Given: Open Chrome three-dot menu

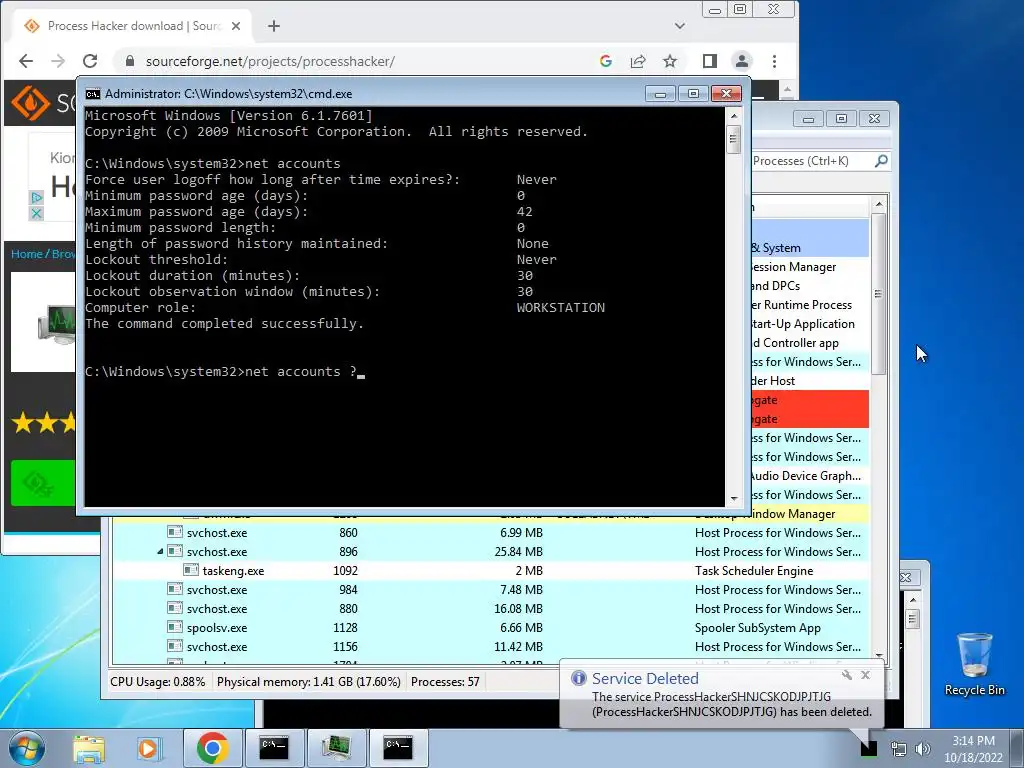Looking at the screenshot, I should (775, 61).
